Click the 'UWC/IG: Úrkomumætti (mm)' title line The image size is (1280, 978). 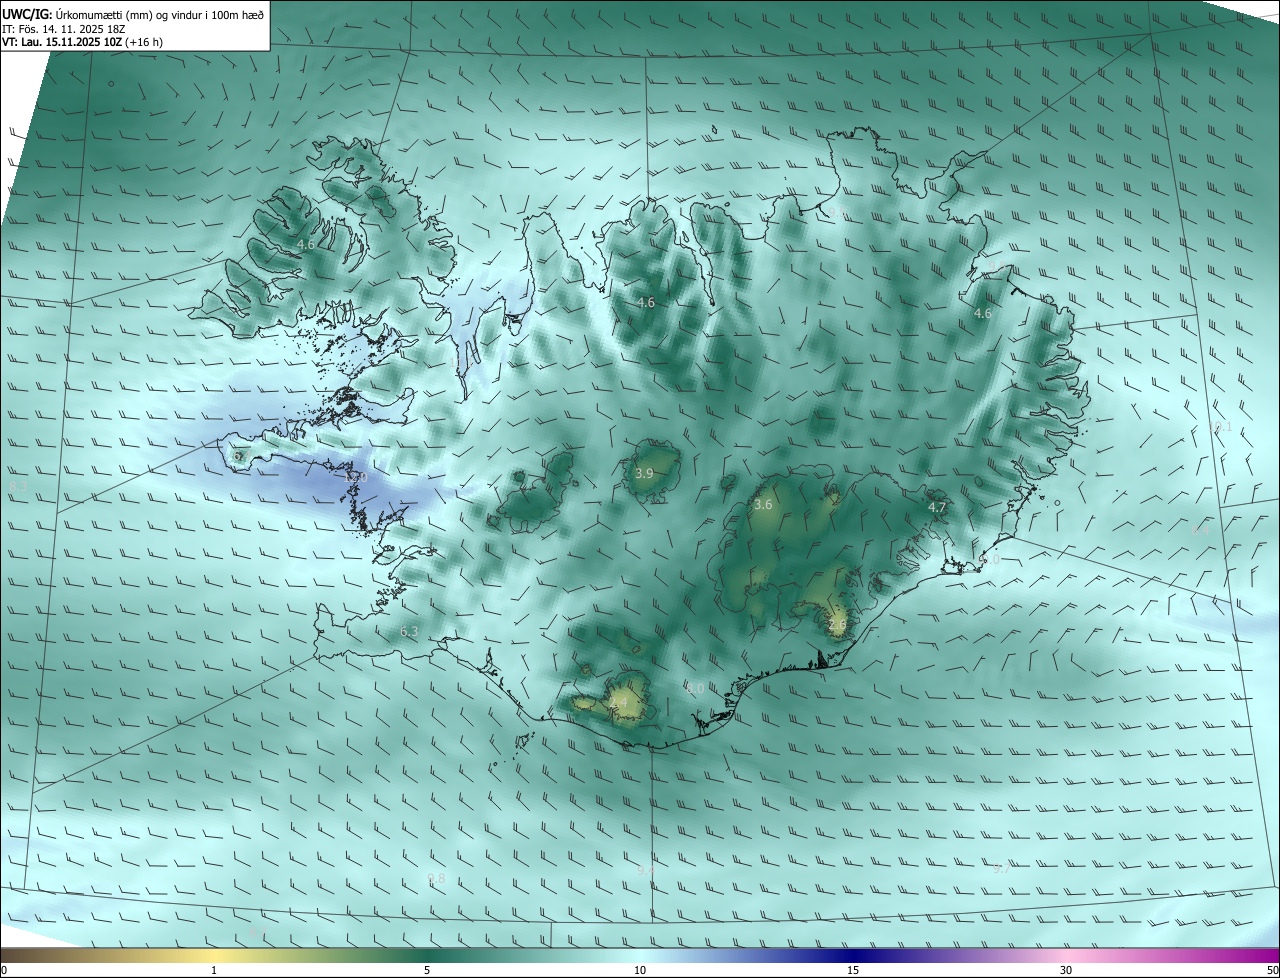point(134,14)
